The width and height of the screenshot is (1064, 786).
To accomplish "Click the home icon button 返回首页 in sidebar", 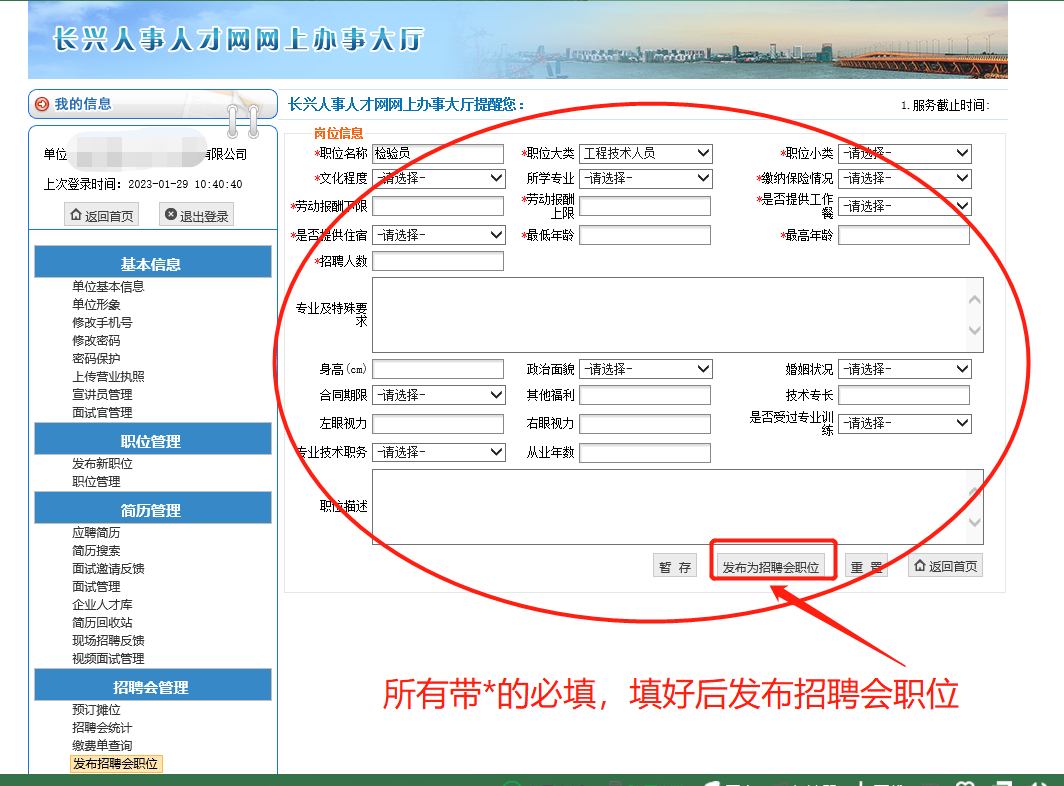I will point(100,216).
